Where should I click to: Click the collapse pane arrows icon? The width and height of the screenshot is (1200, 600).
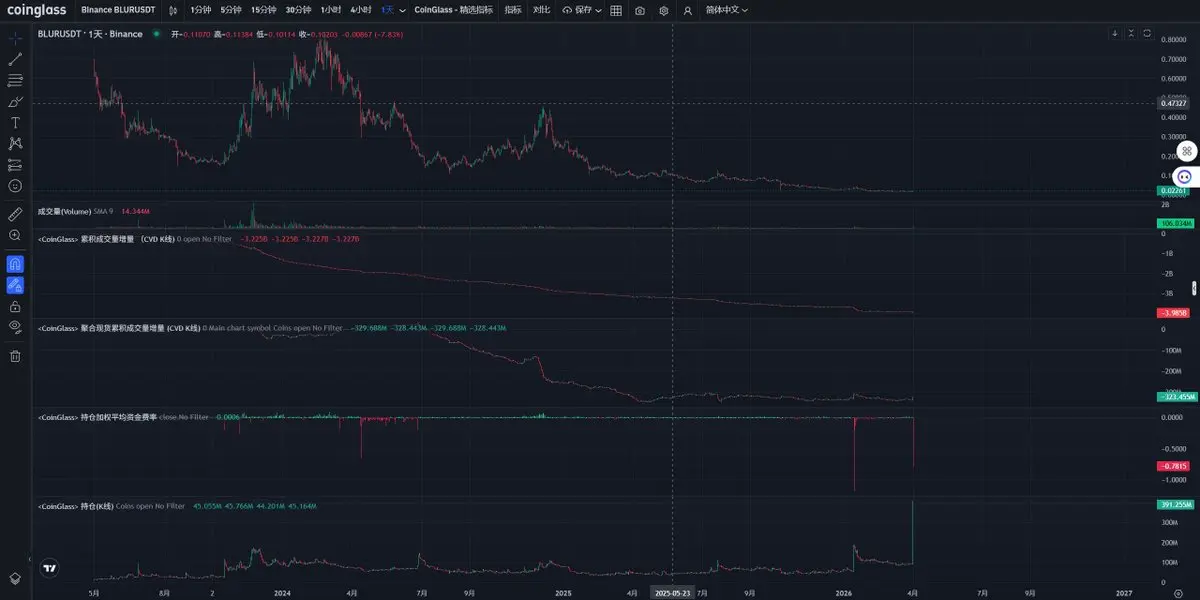tap(1131, 33)
